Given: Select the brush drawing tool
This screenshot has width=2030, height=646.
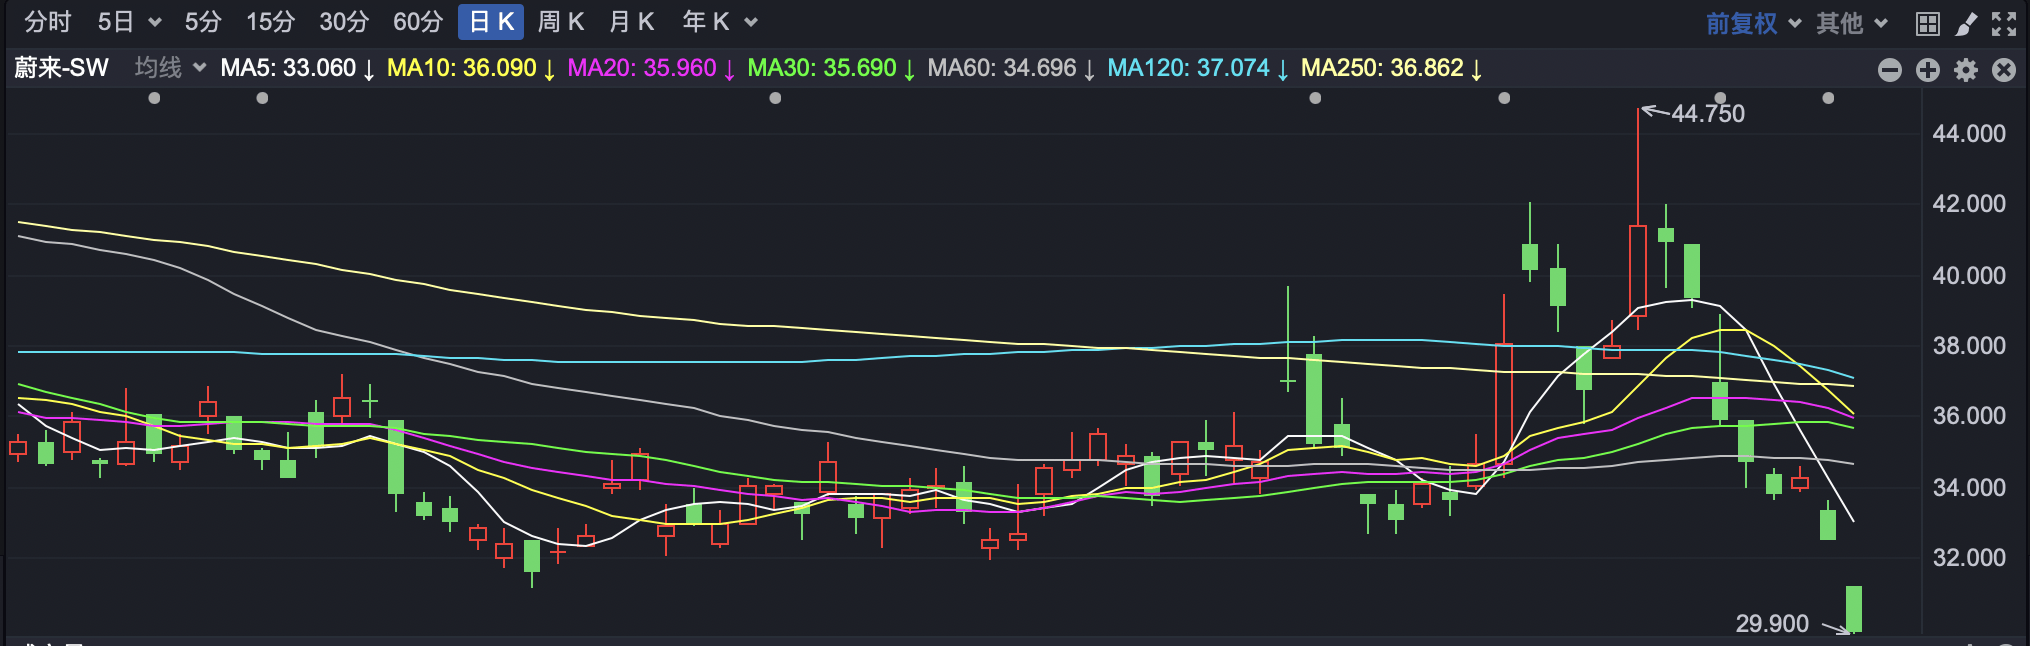Looking at the screenshot, I should coord(1966,23).
